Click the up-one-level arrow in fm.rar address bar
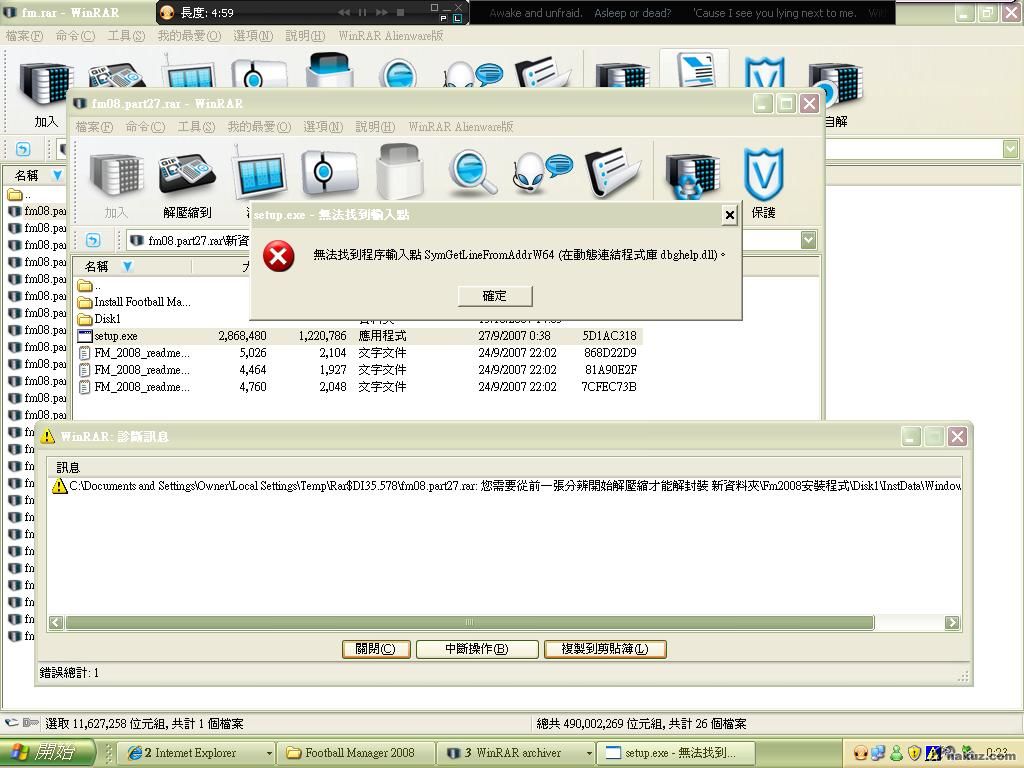This screenshot has height=768, width=1024. pyautogui.click(x=23, y=150)
